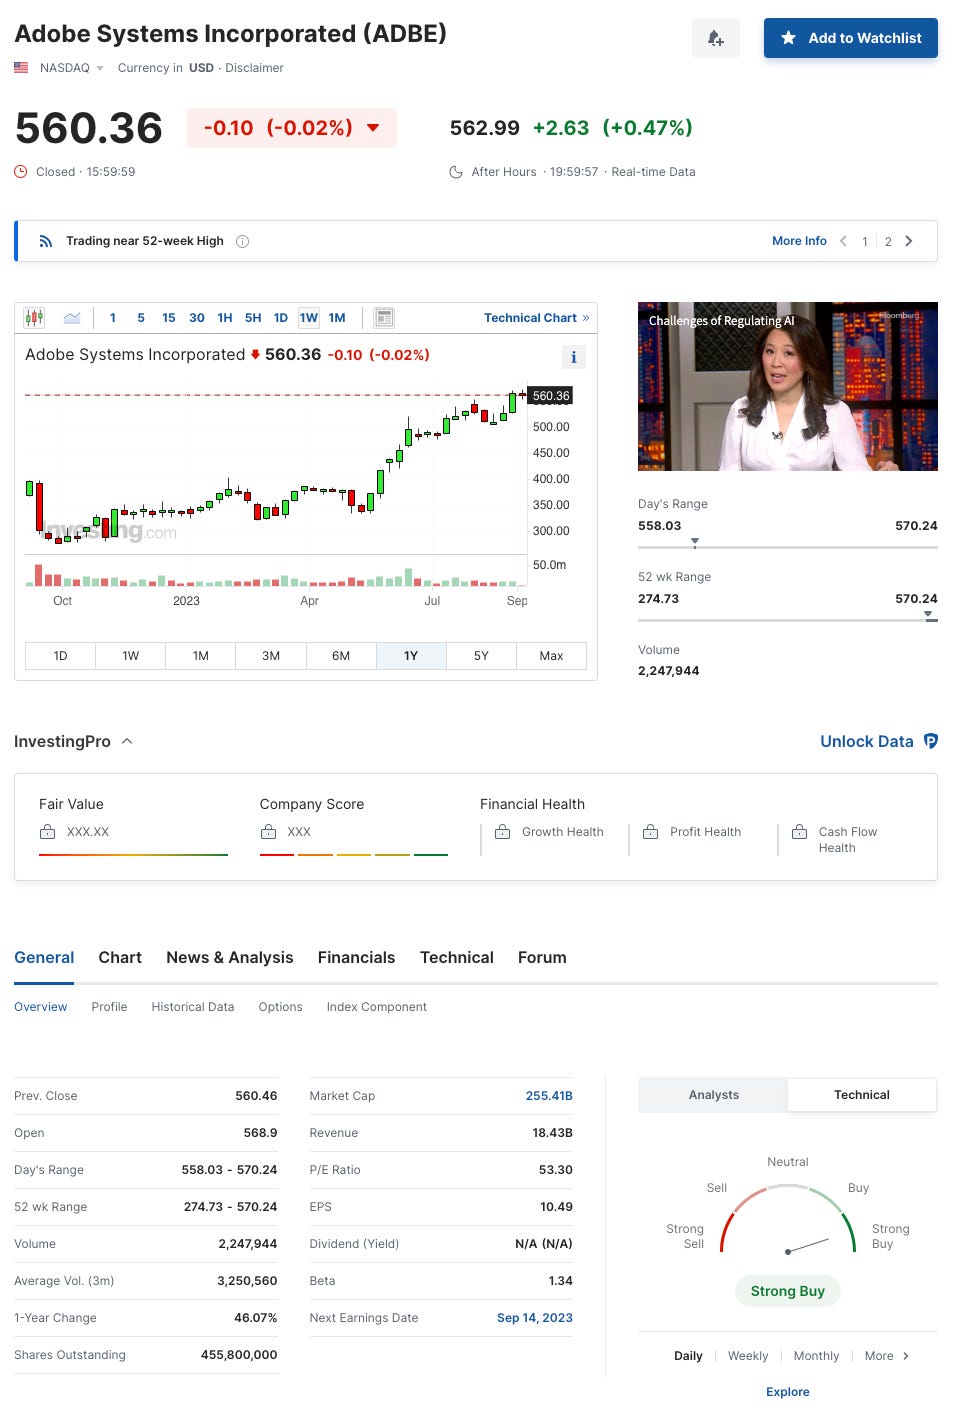
Task: Open the Technical main tab
Action: [457, 957]
